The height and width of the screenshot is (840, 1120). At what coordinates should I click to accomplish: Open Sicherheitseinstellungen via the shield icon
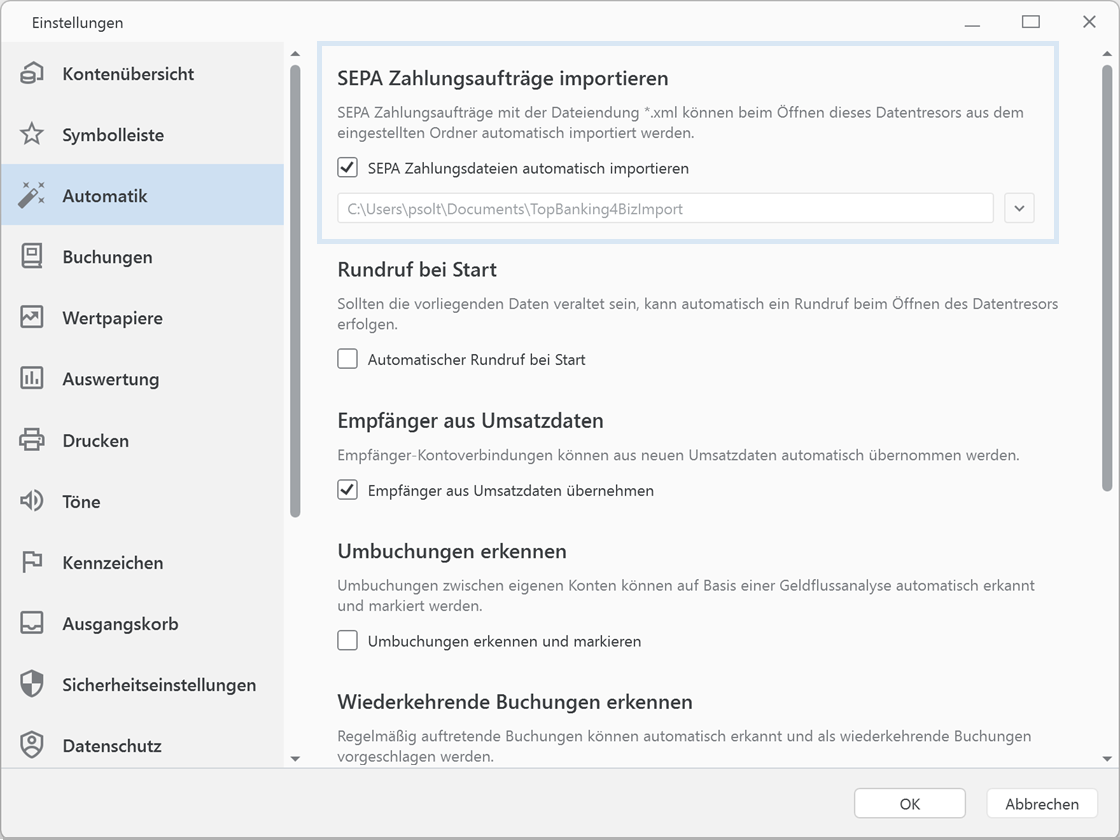click(x=33, y=684)
